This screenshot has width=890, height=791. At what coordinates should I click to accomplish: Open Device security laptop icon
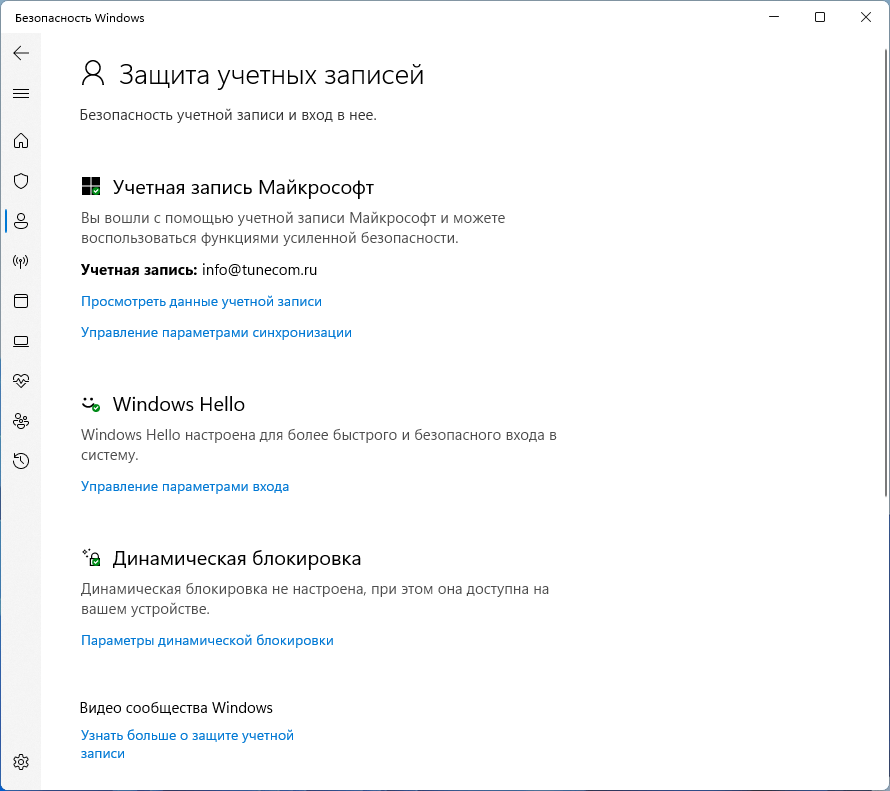(x=21, y=341)
